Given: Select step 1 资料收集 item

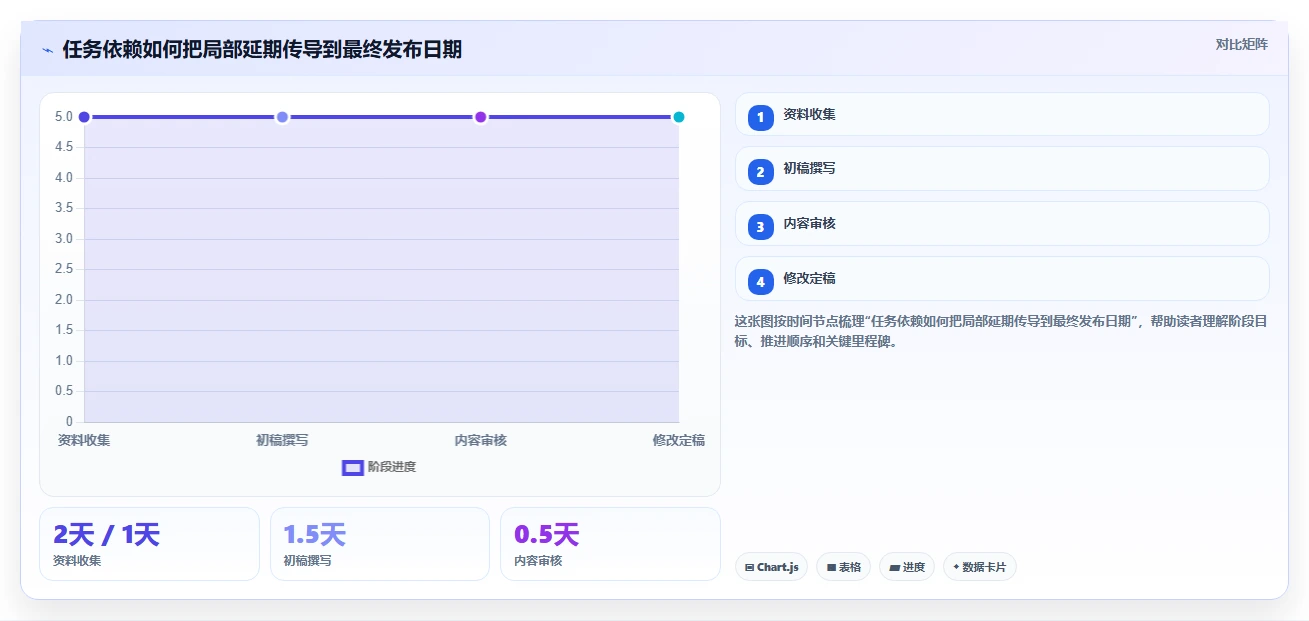Looking at the screenshot, I should 1002,114.
